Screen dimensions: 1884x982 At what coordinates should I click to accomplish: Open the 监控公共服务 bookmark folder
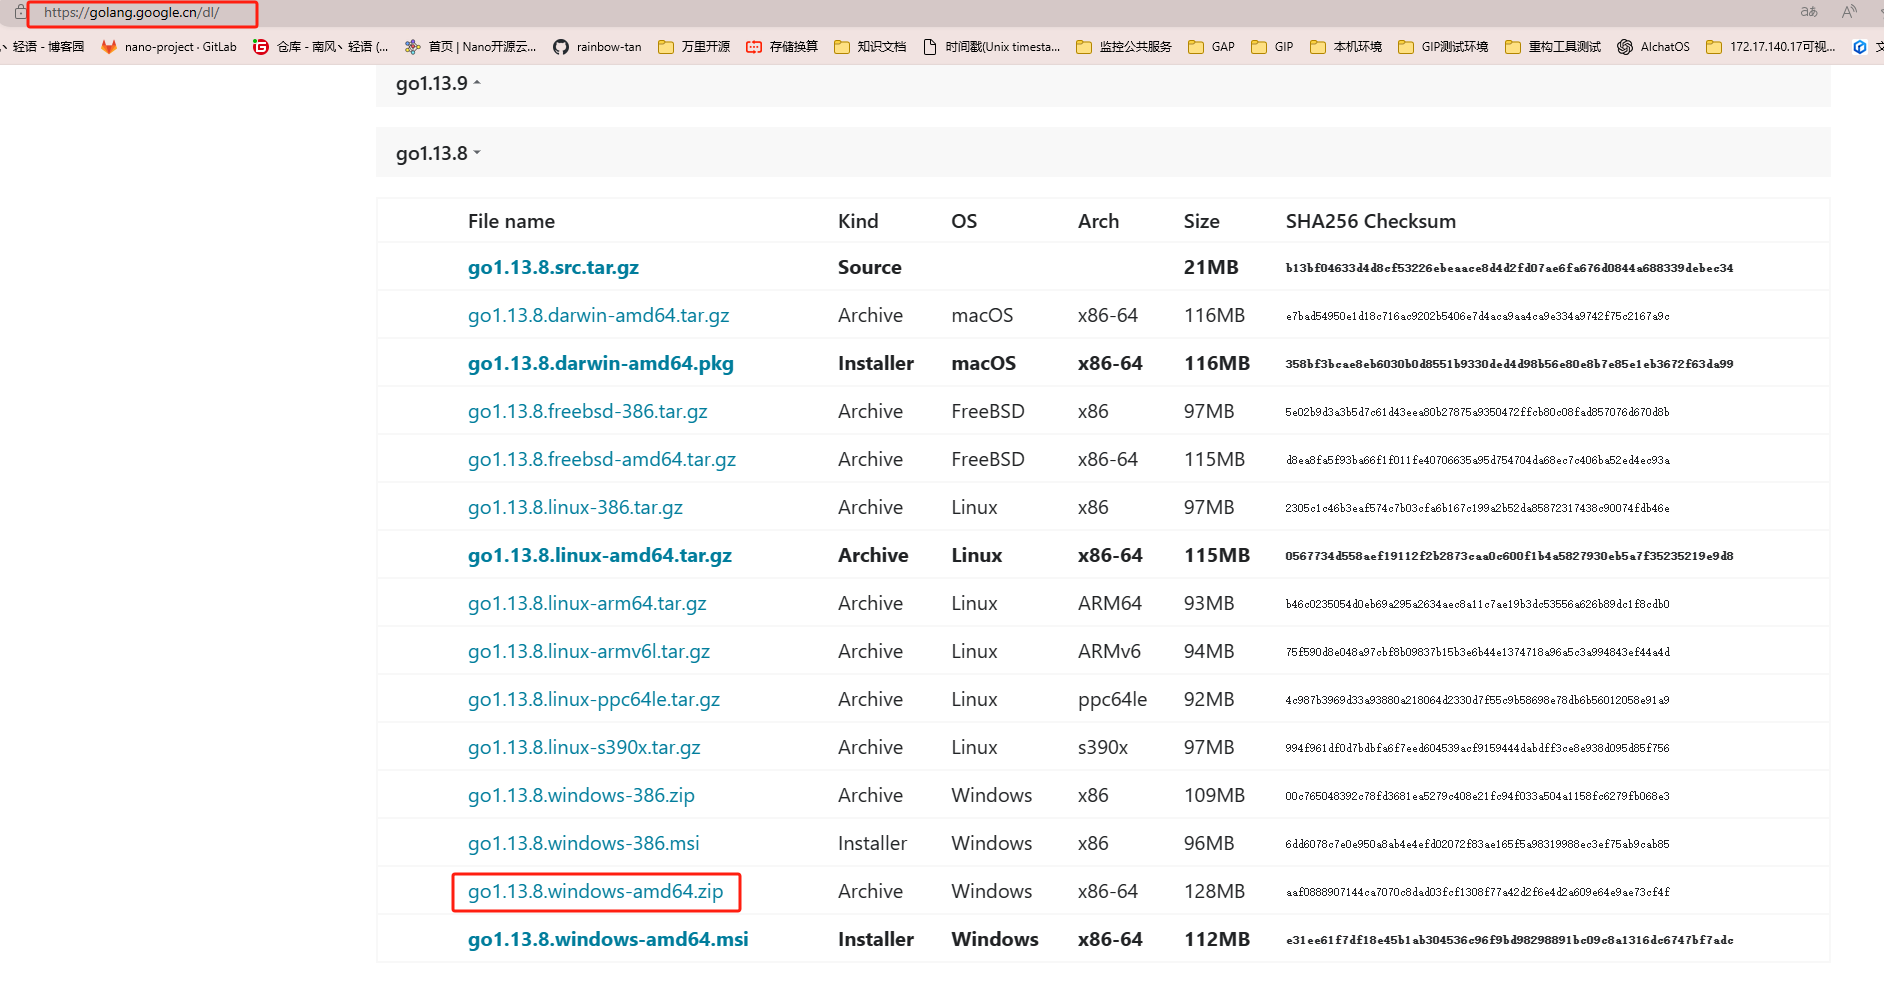1124,47
